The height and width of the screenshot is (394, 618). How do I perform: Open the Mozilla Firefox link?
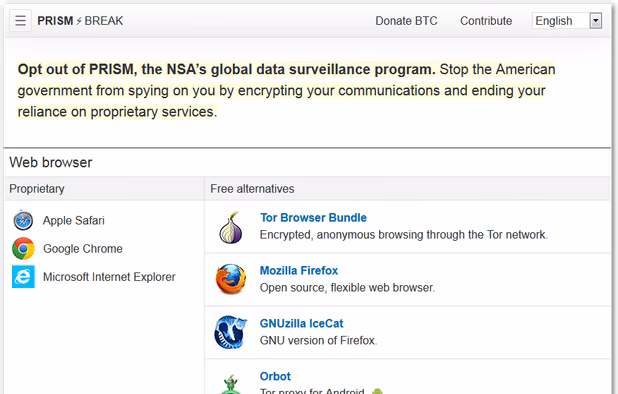299,271
